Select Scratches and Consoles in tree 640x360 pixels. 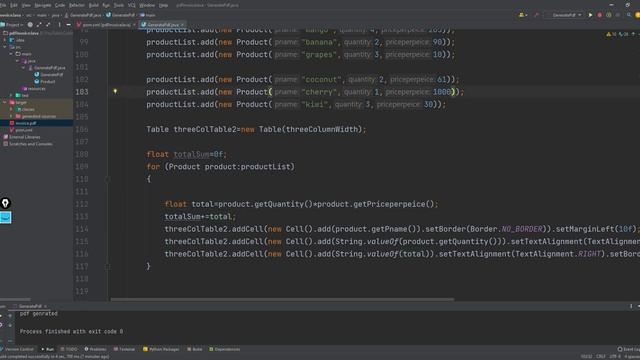(28, 144)
